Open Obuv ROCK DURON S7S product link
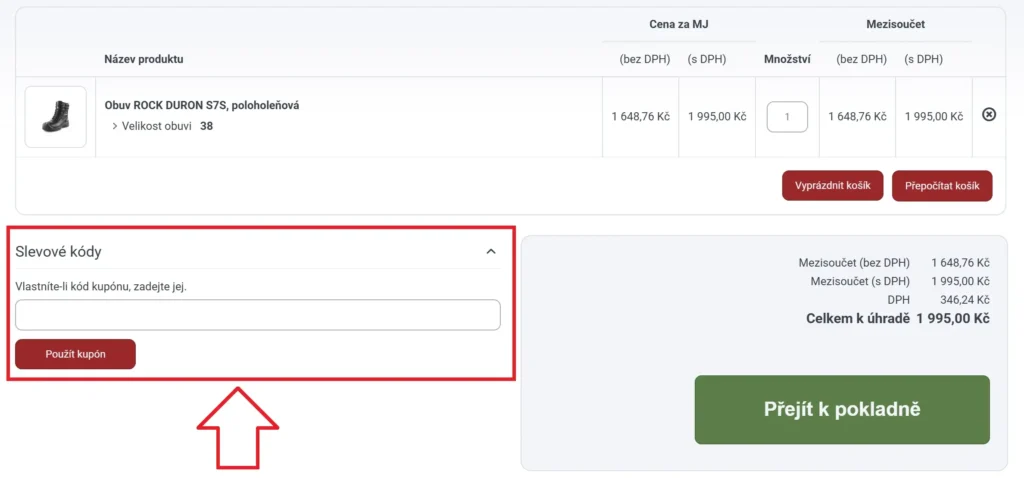Screen dimensions: 1024x478 click(202, 105)
